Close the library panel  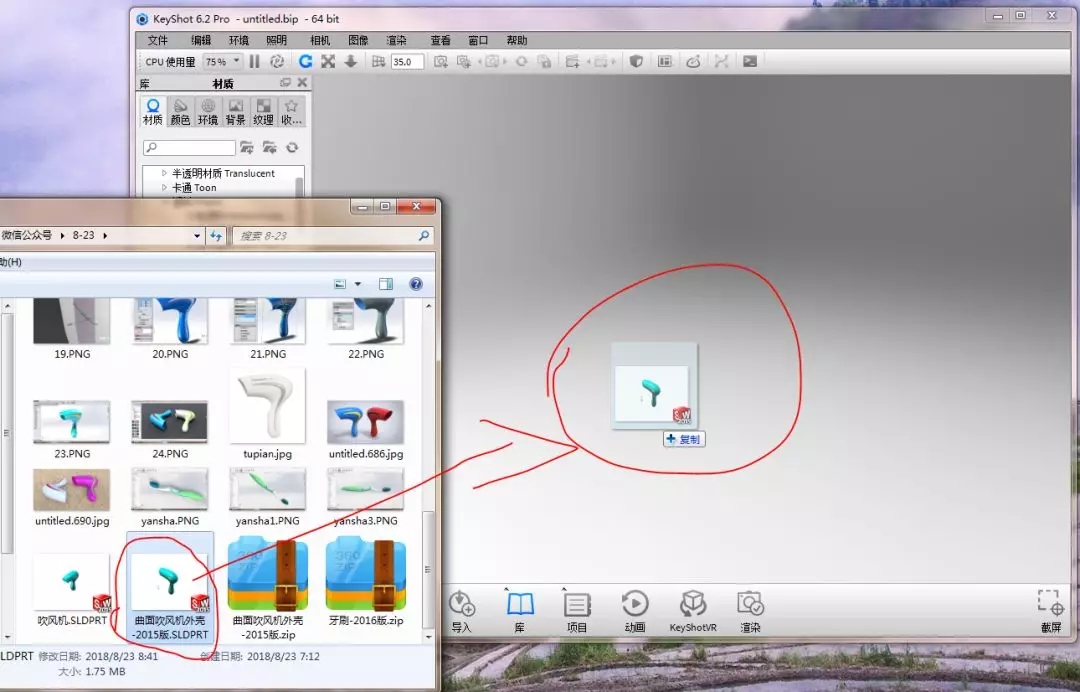(x=302, y=83)
